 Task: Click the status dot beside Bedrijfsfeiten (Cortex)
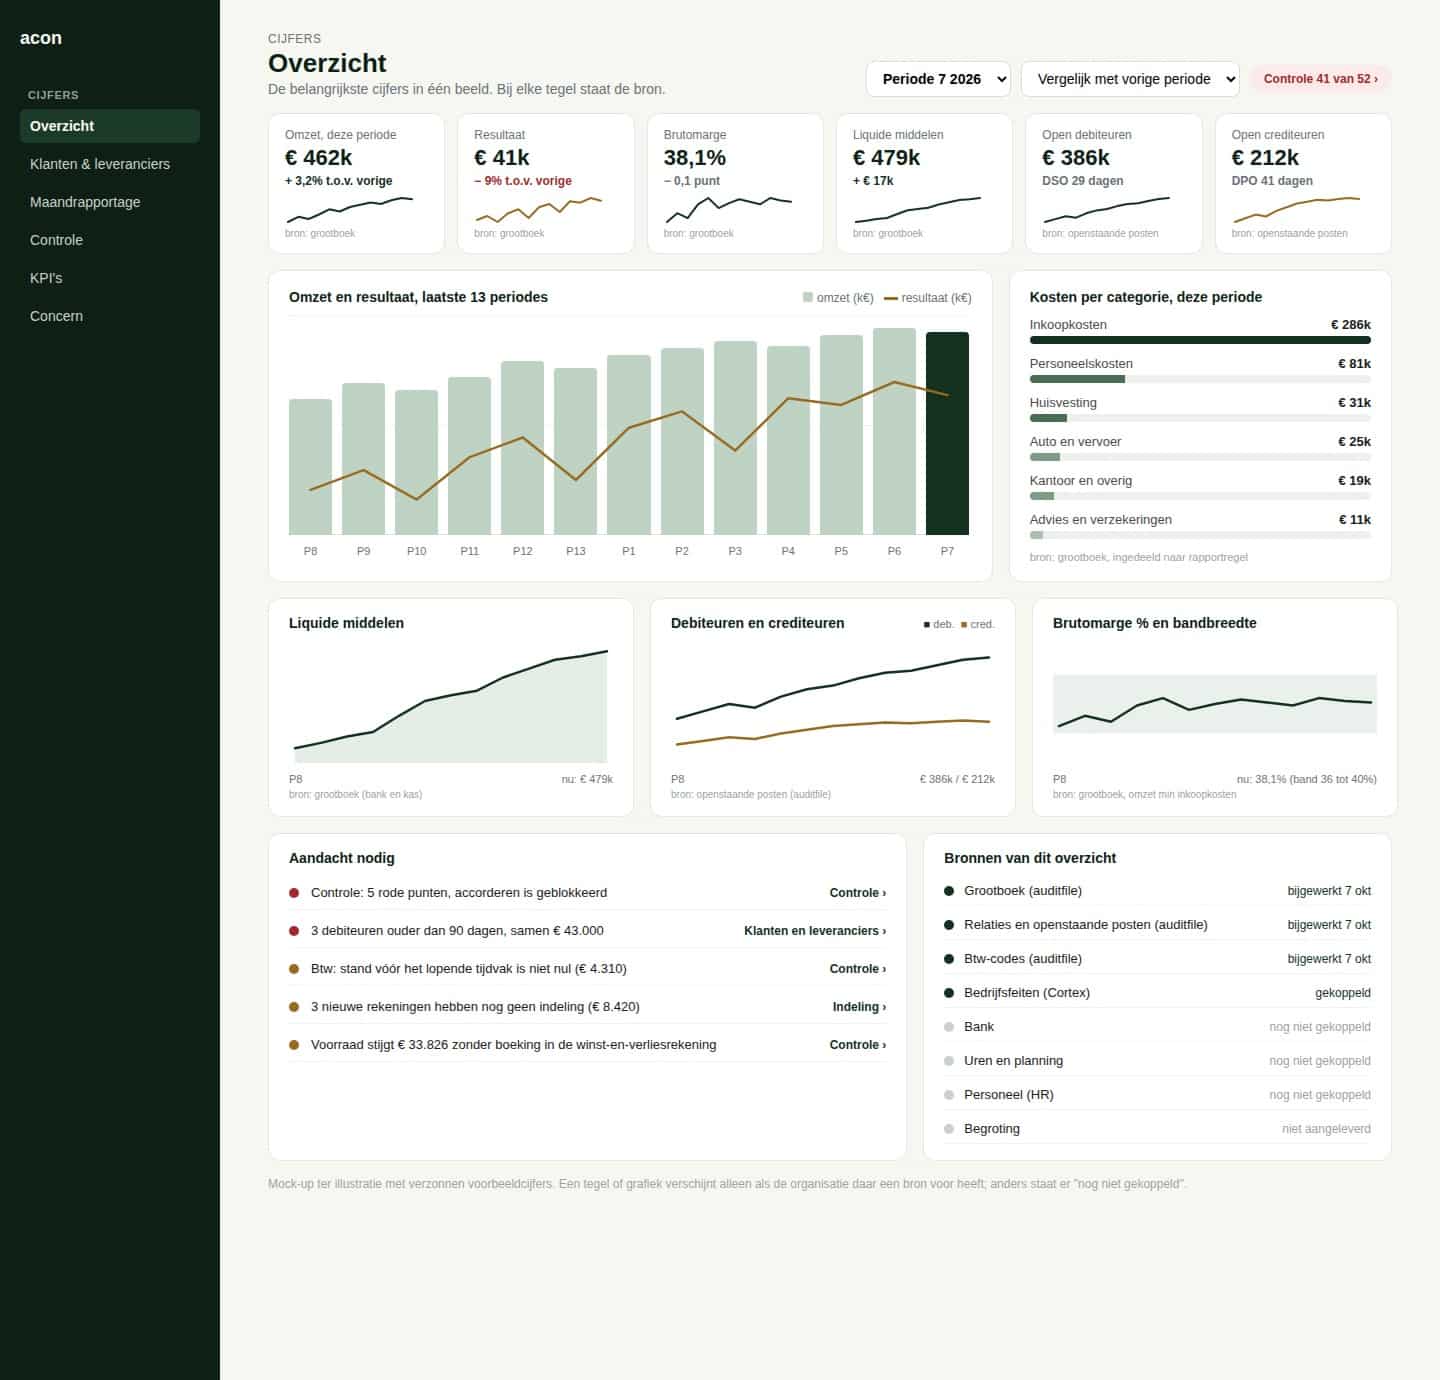[949, 993]
